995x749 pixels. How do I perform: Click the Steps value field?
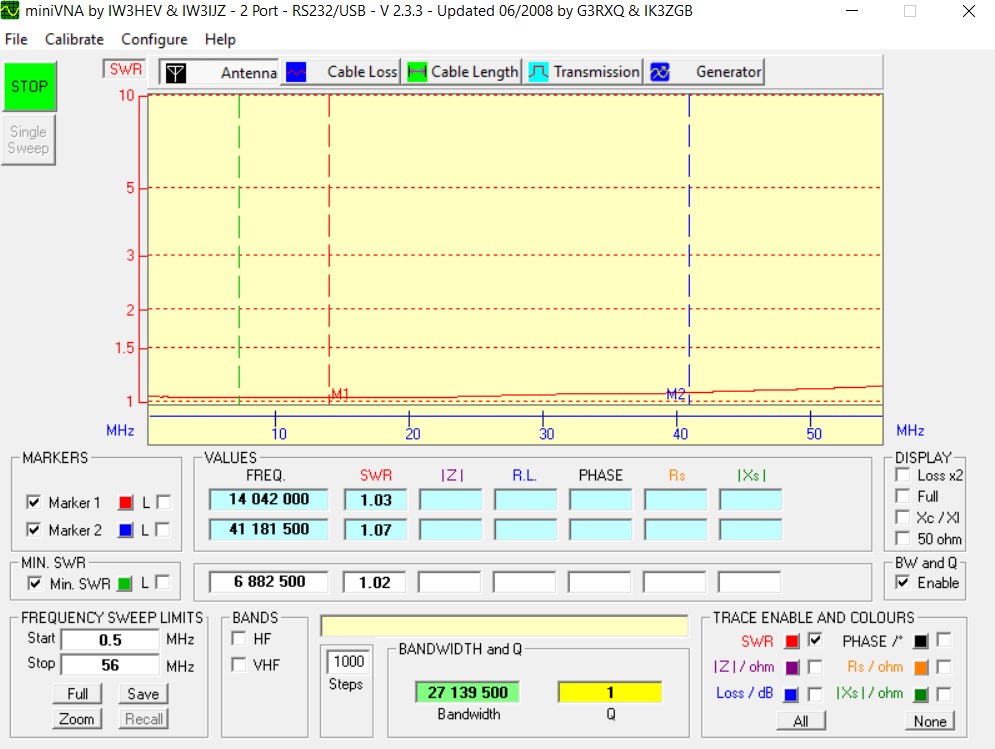point(349,661)
